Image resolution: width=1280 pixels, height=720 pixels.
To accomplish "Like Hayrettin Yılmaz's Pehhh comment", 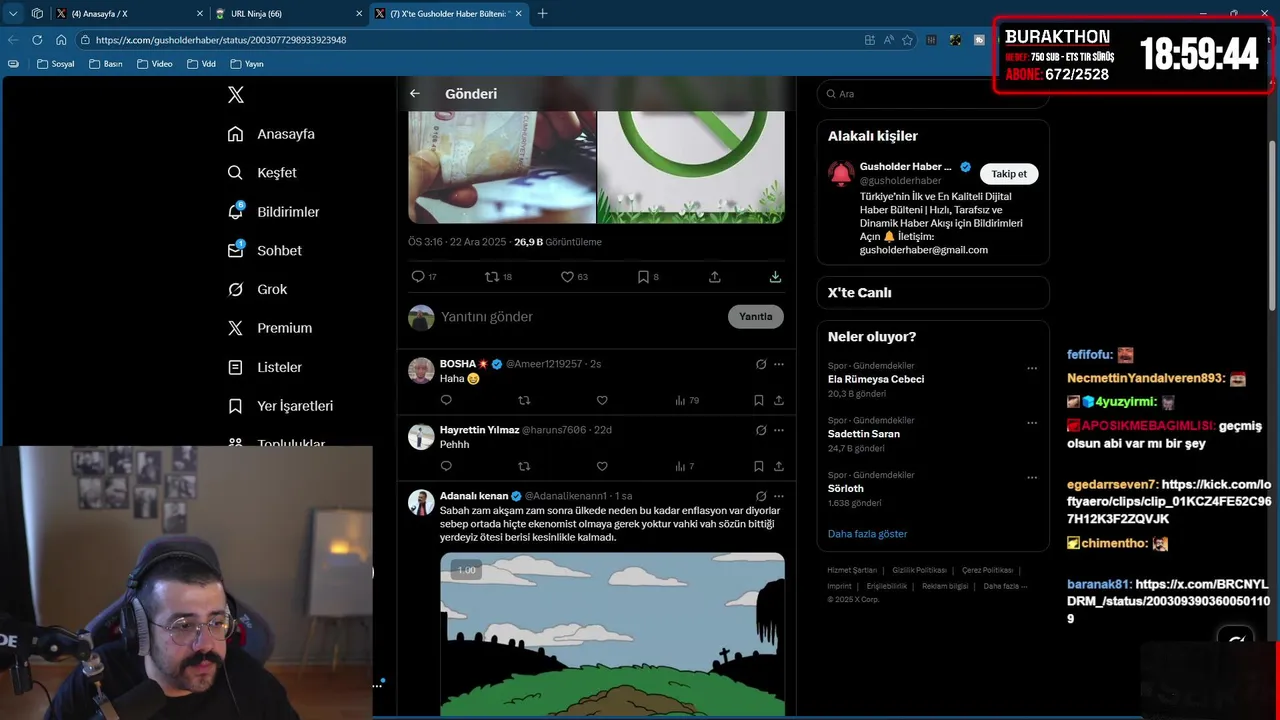I will click(x=602, y=466).
